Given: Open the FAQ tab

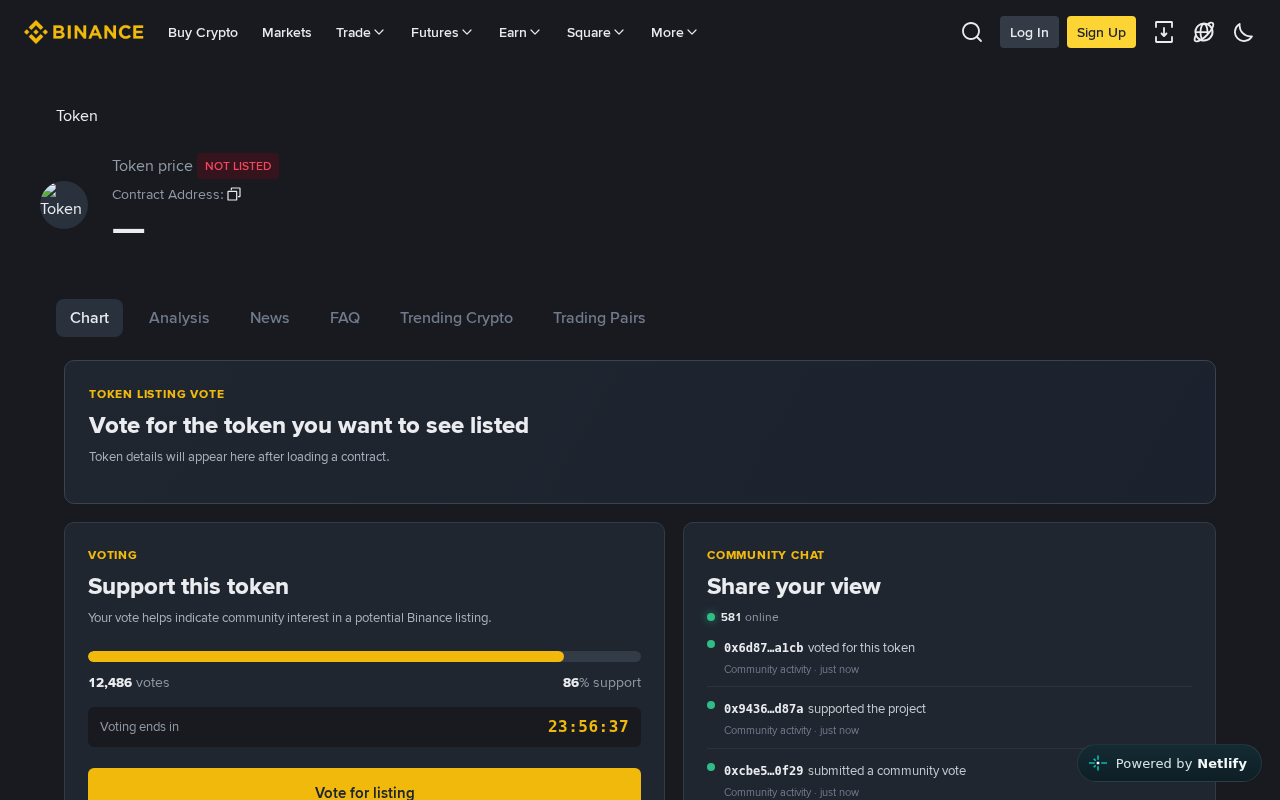Looking at the screenshot, I should pos(345,318).
